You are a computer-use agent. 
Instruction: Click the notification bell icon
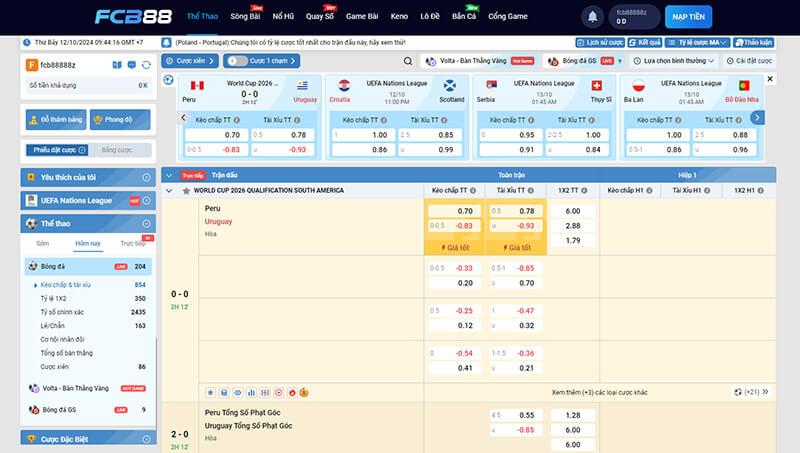(x=593, y=17)
